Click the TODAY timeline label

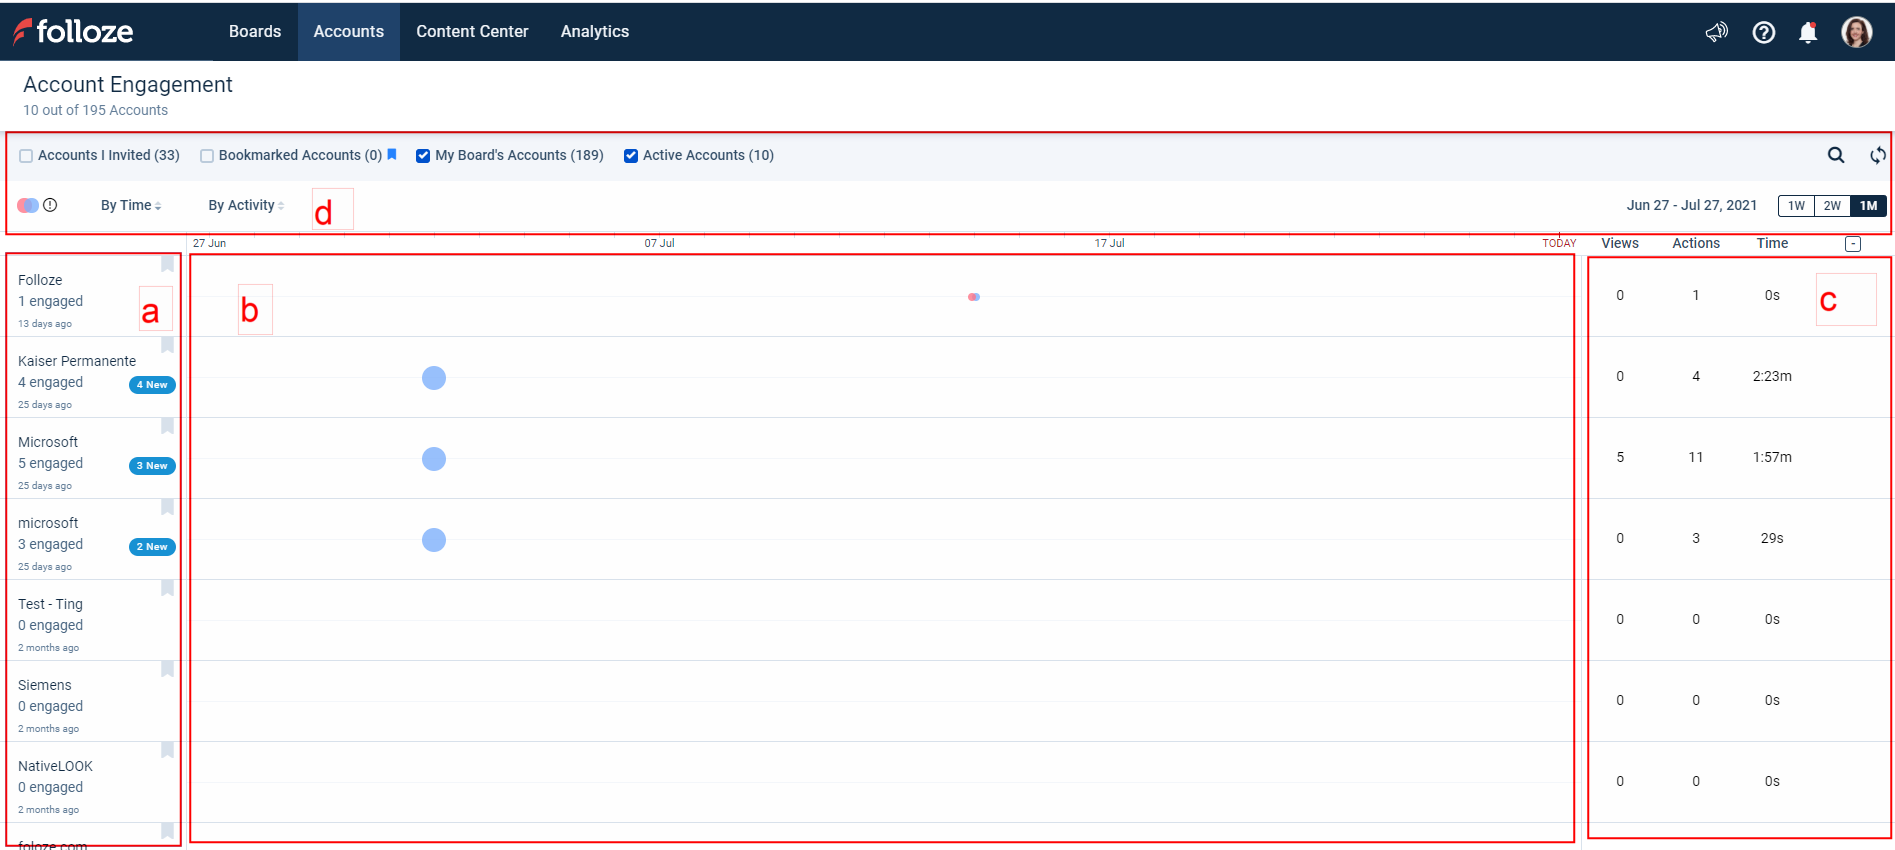tap(1559, 243)
